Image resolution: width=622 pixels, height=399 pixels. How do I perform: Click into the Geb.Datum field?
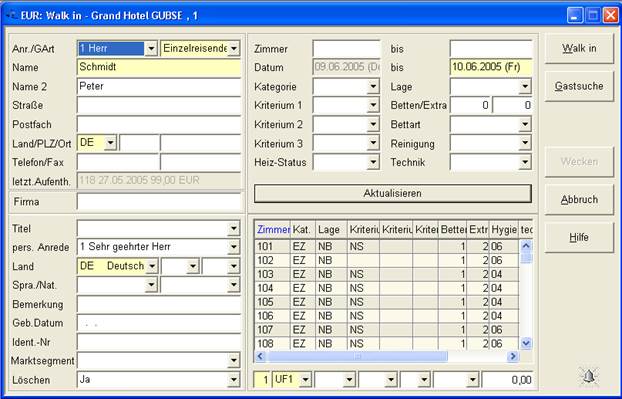click(159, 323)
